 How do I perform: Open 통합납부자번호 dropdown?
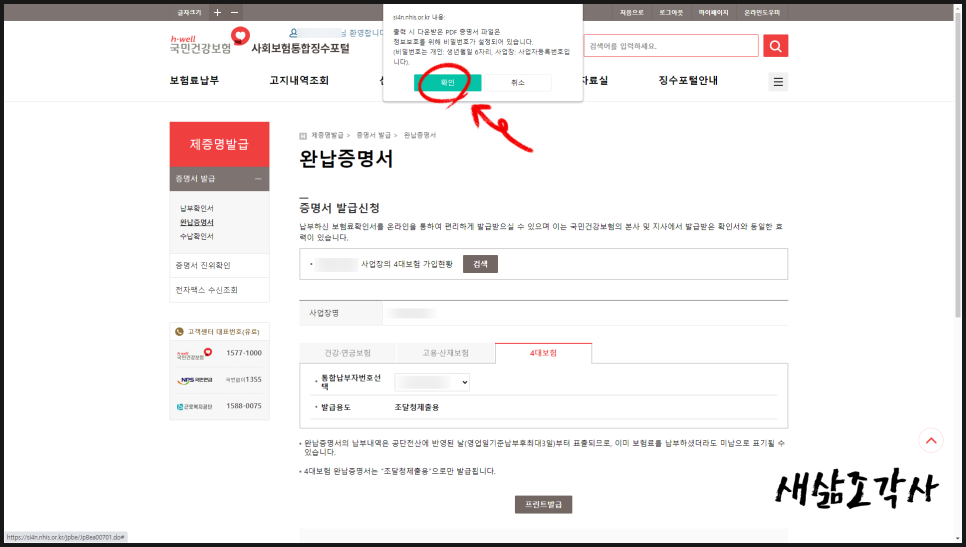coord(432,383)
